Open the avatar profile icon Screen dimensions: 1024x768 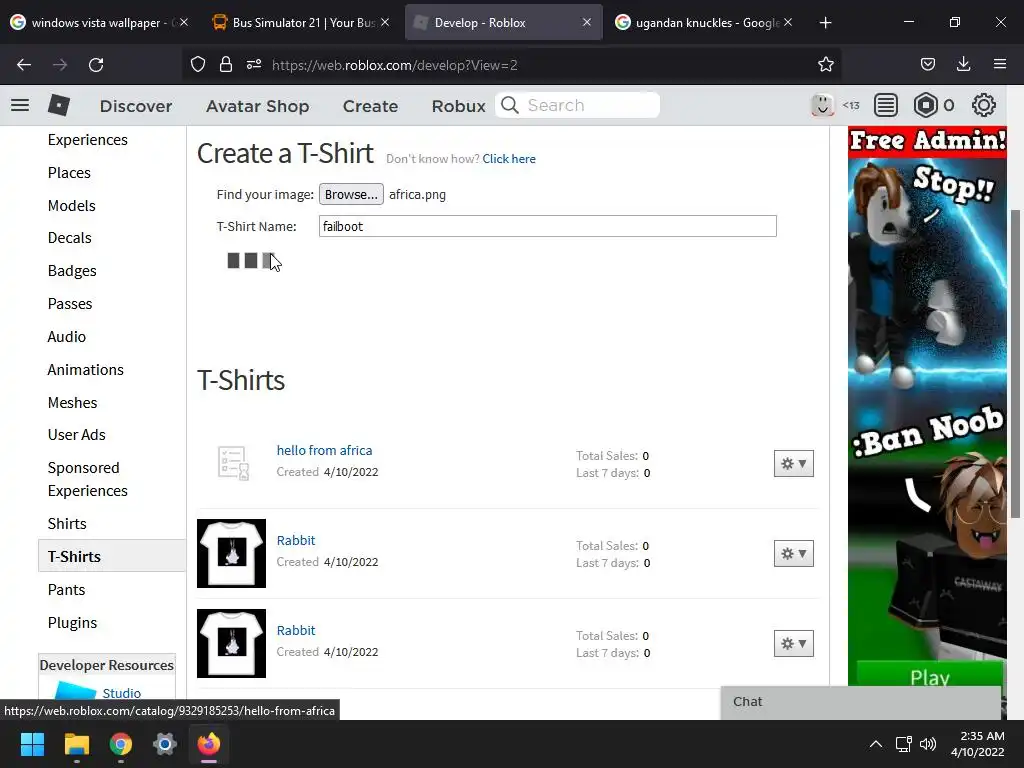(x=822, y=105)
